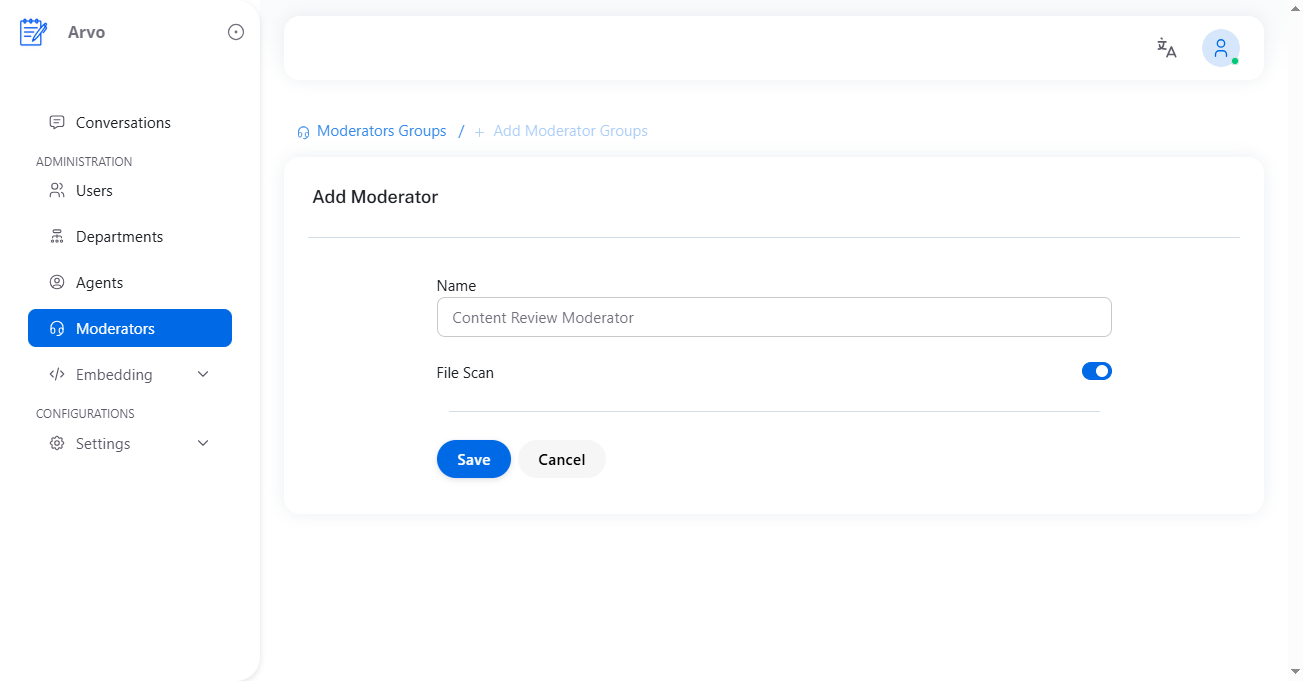
Task: Click the Agents icon
Action: coord(57,282)
